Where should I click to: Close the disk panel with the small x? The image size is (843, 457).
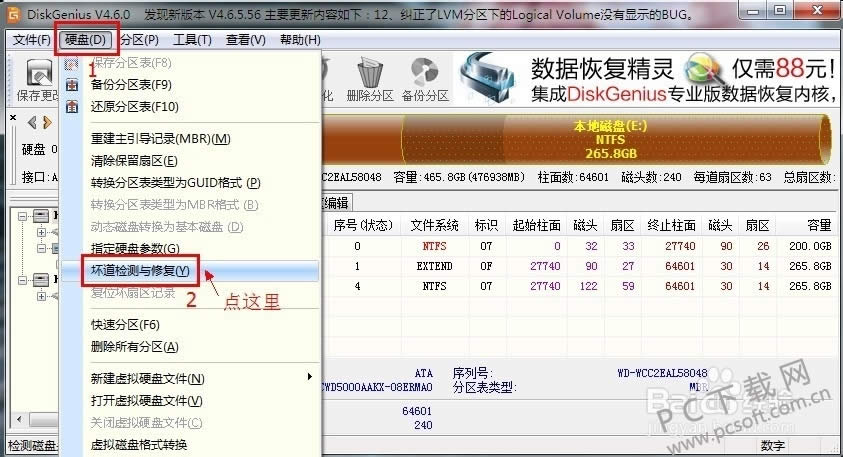pyautogui.click(x=13, y=117)
